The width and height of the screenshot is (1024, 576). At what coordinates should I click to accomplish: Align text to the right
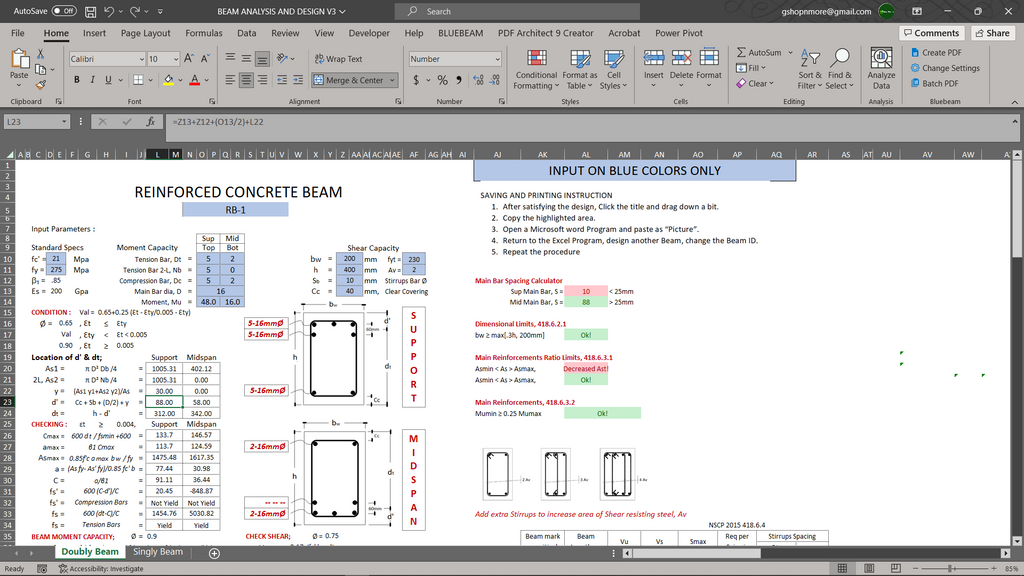tap(262, 80)
